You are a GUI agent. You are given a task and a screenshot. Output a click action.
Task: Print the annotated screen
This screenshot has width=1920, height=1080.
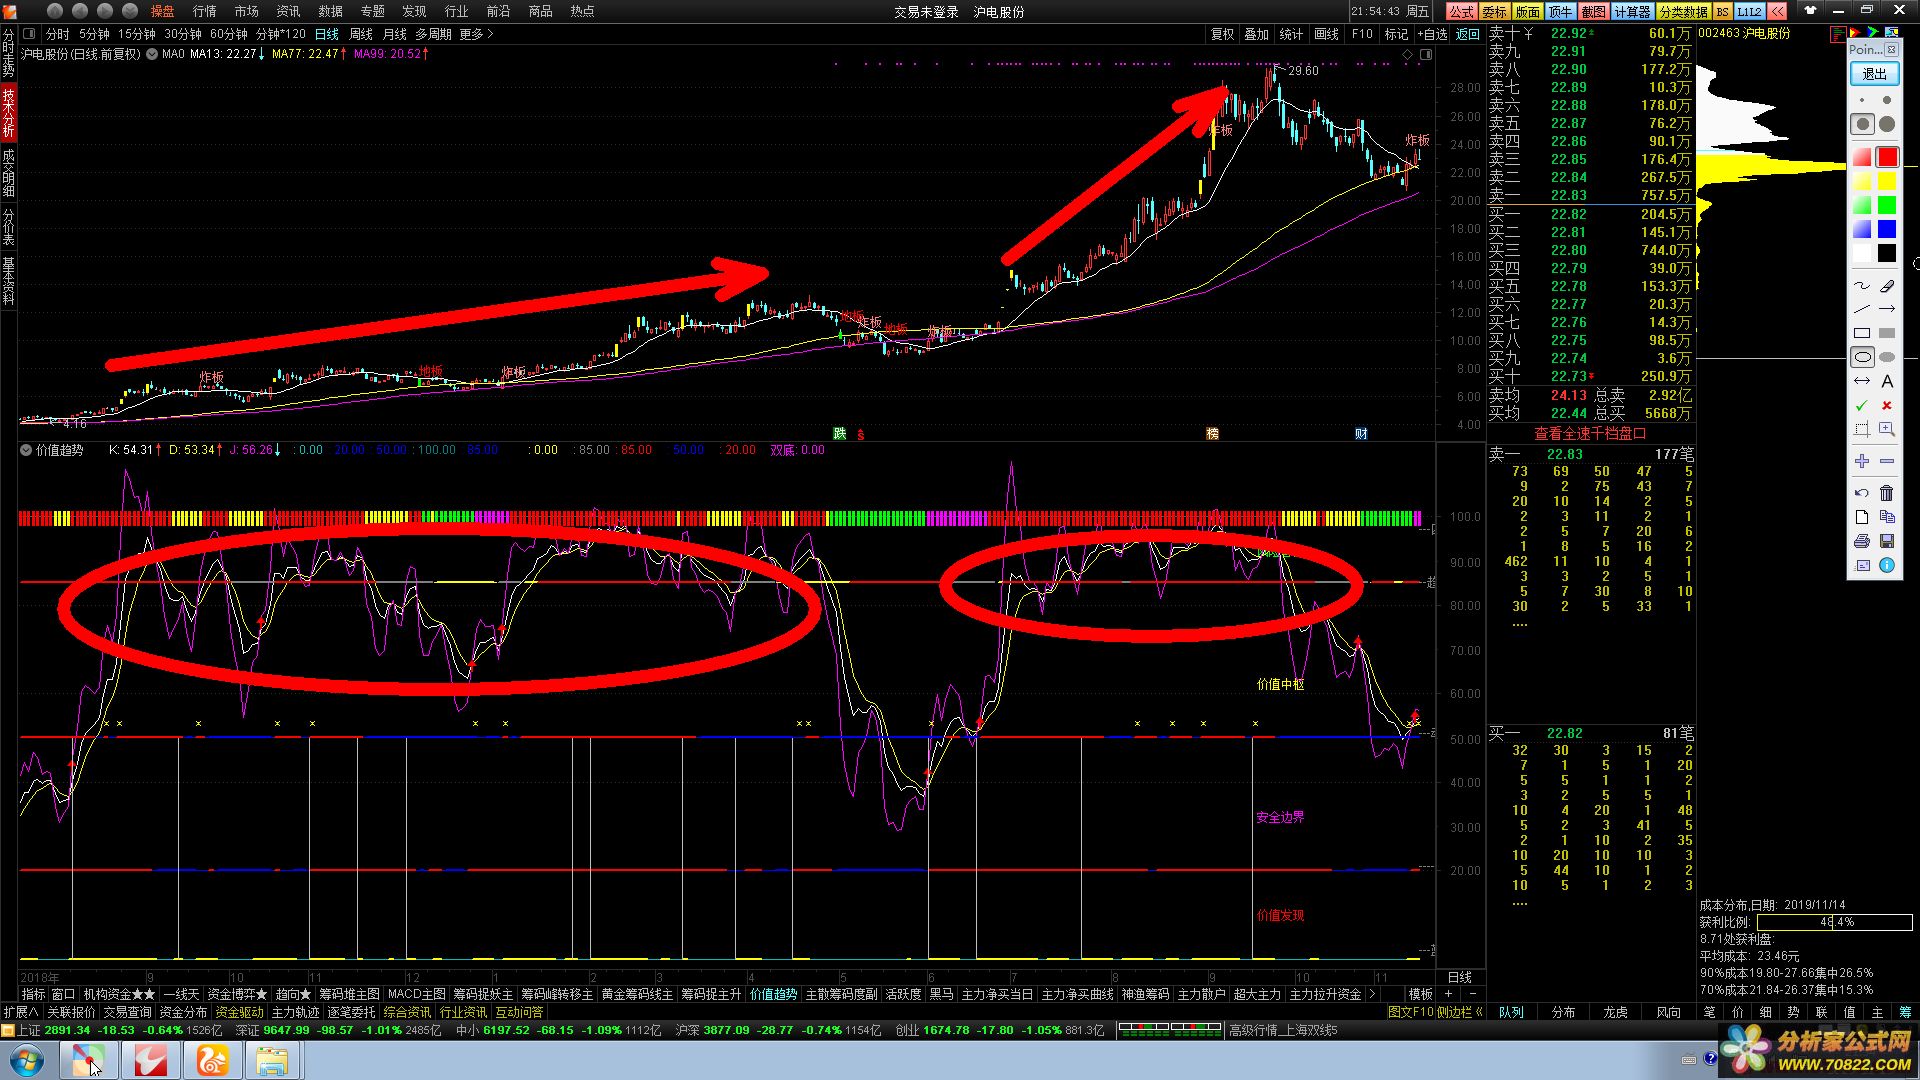(1862, 541)
